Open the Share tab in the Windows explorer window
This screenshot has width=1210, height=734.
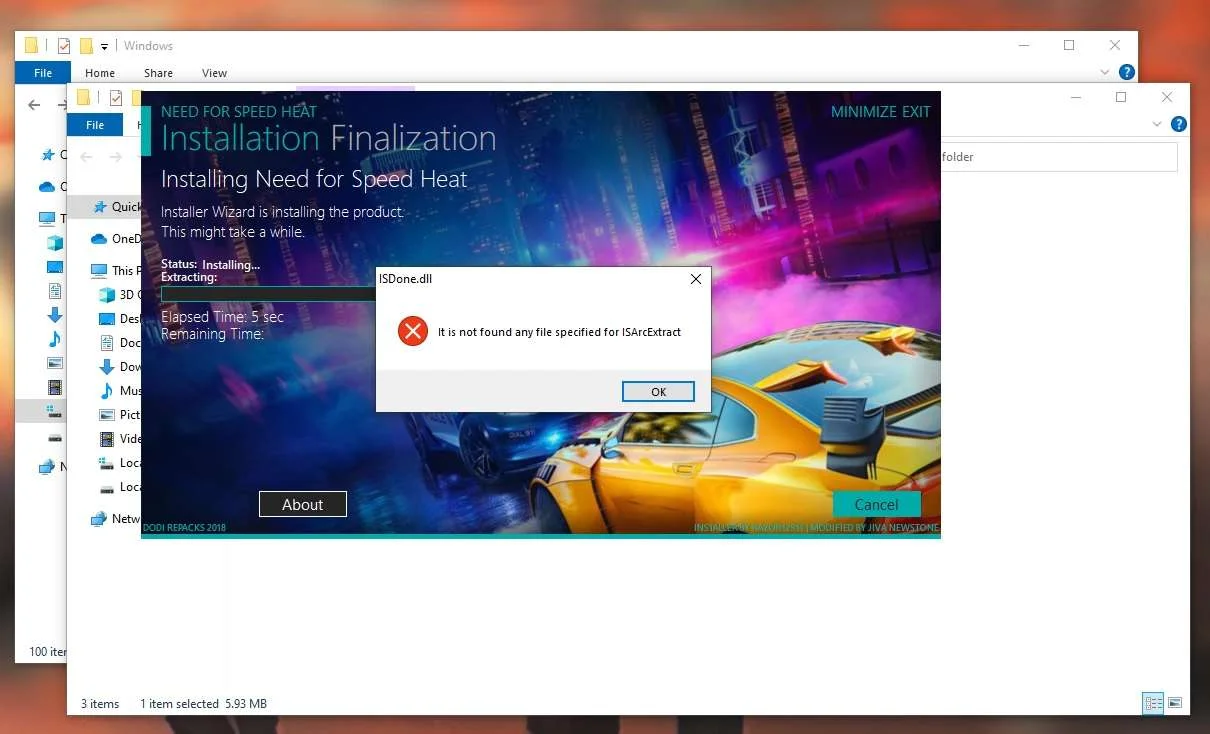coord(158,73)
